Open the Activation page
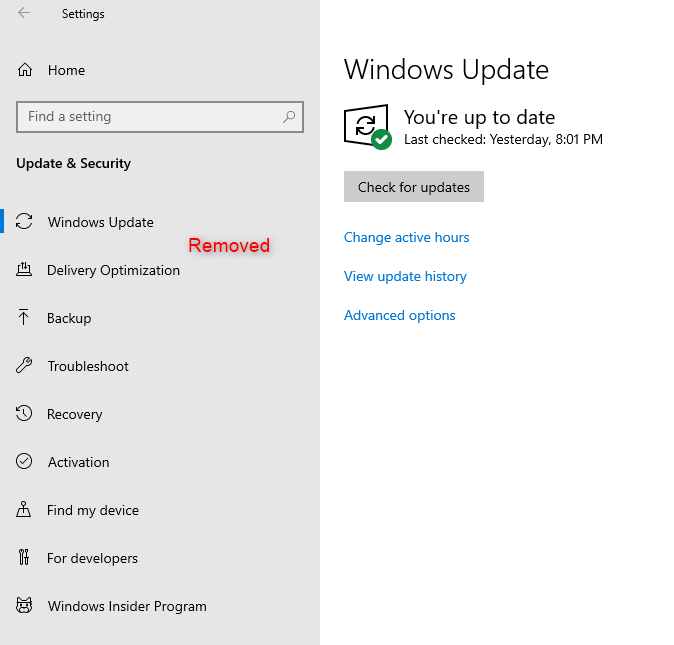This screenshot has height=645, width=674. 160,462
